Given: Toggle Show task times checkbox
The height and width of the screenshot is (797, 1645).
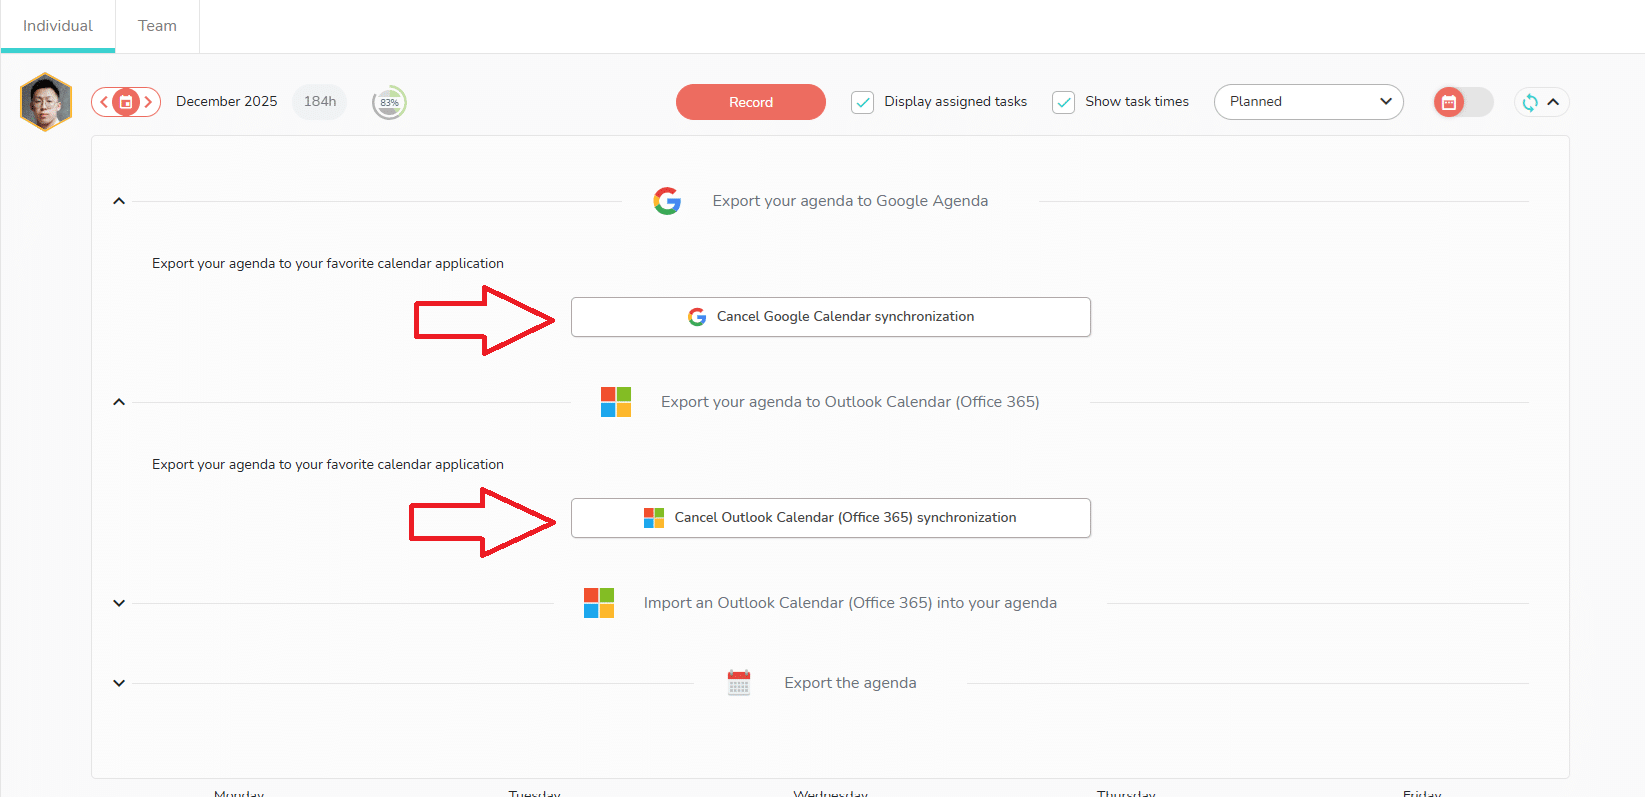Looking at the screenshot, I should (1063, 102).
